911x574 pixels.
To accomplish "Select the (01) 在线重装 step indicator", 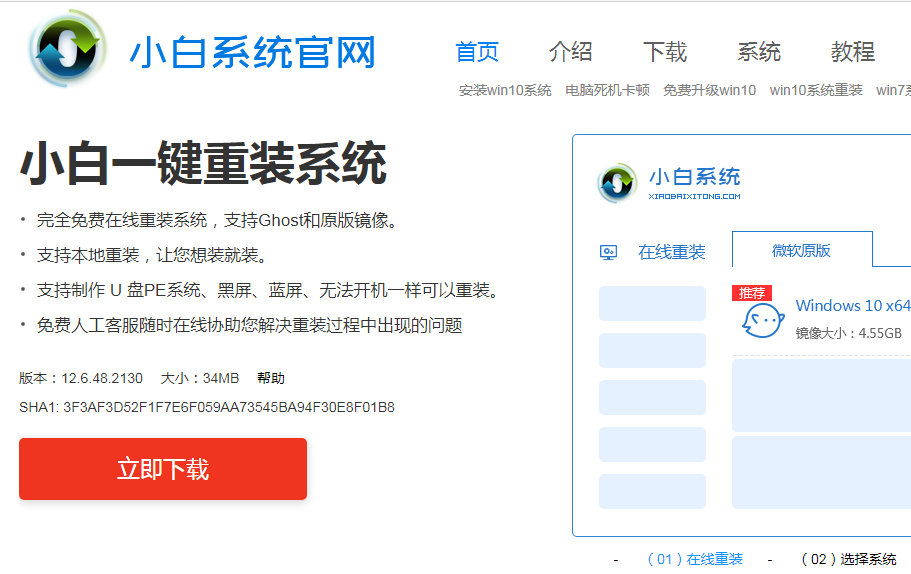I will (x=694, y=559).
